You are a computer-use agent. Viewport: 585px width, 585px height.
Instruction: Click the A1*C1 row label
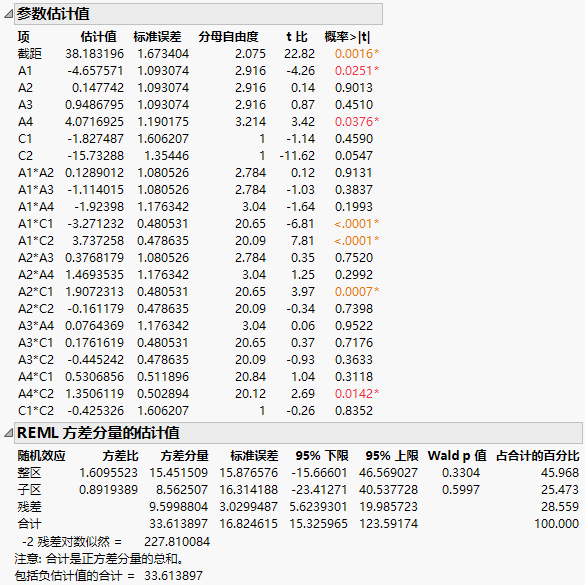[x=35, y=224]
